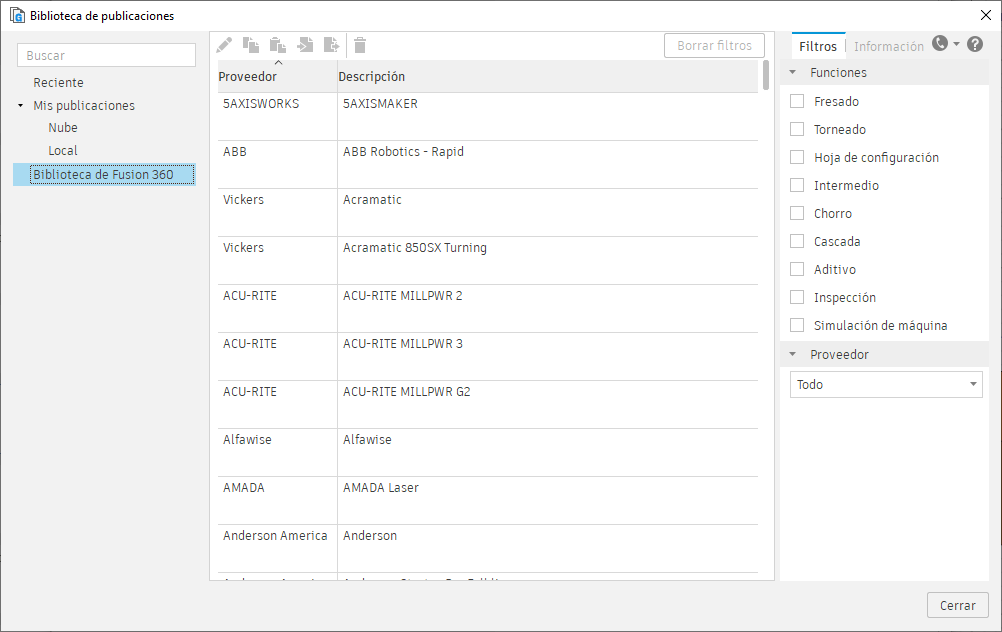
Task: Collapse the Funciones section
Action: point(792,72)
